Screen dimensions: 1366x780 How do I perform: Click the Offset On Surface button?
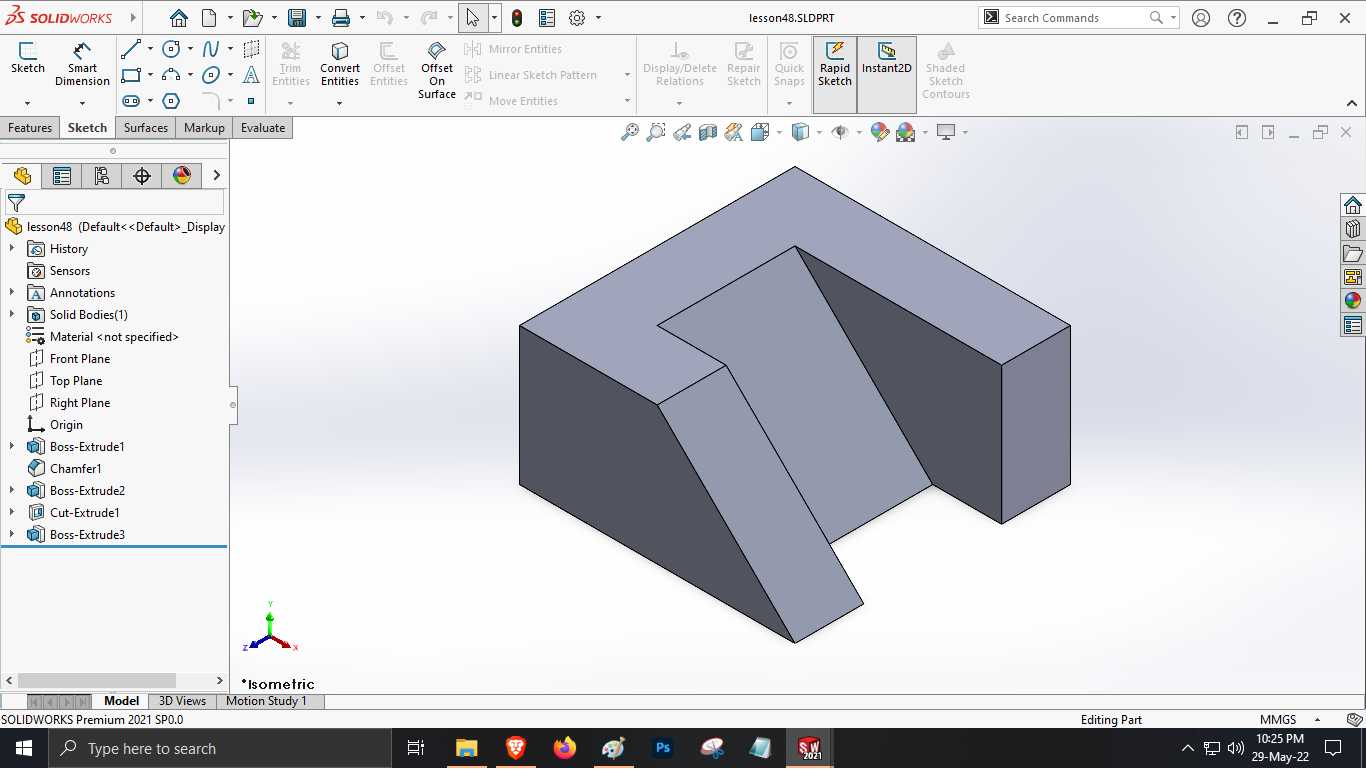click(437, 70)
